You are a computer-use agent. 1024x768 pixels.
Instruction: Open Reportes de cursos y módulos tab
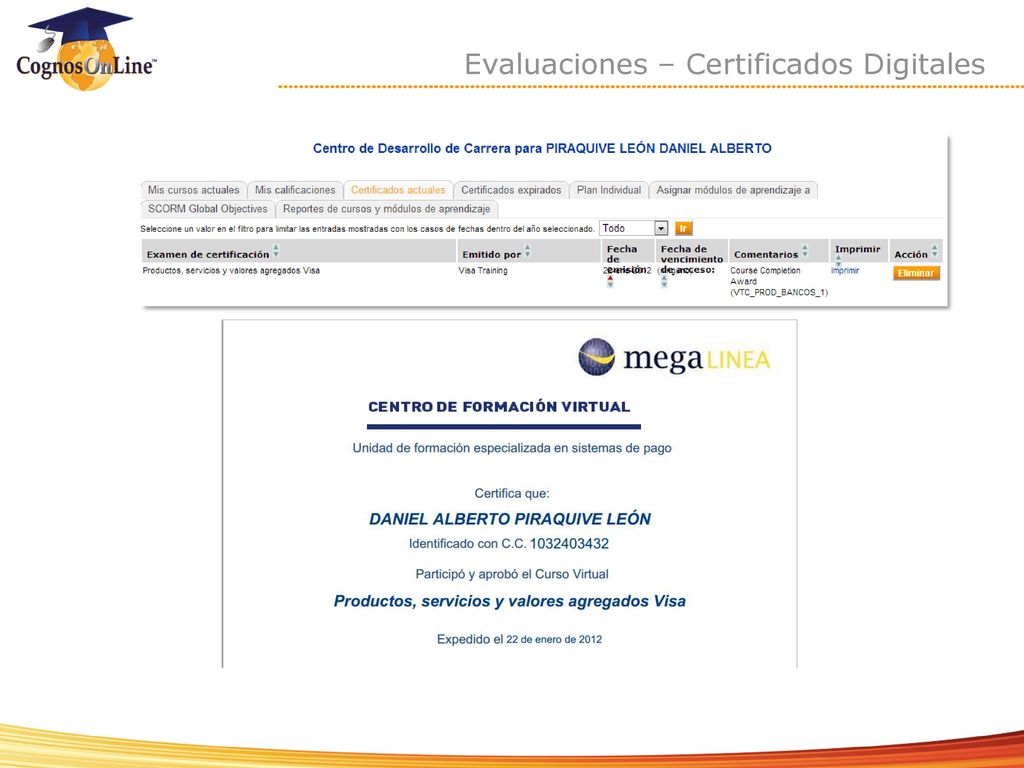click(x=387, y=209)
